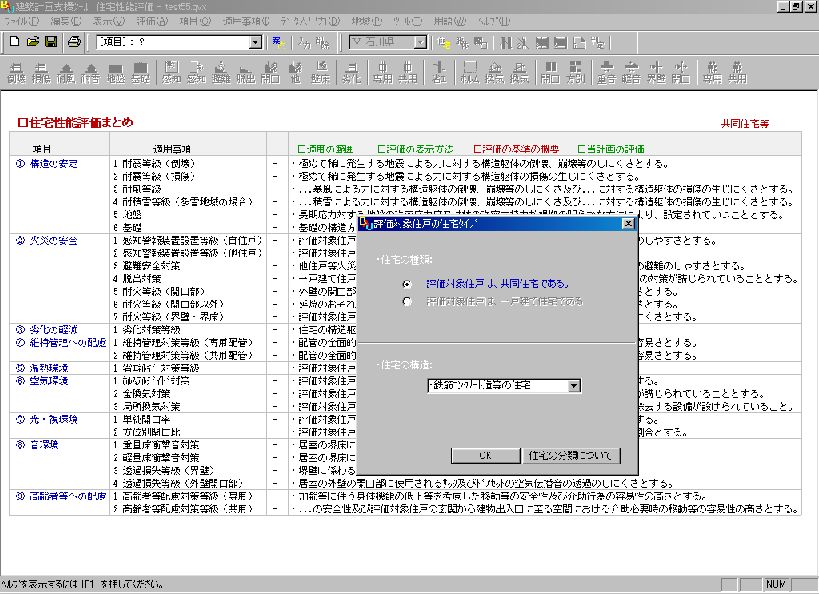Select the ⑧ 音環境 category
This screenshot has width=819, height=594.
tap(37, 445)
